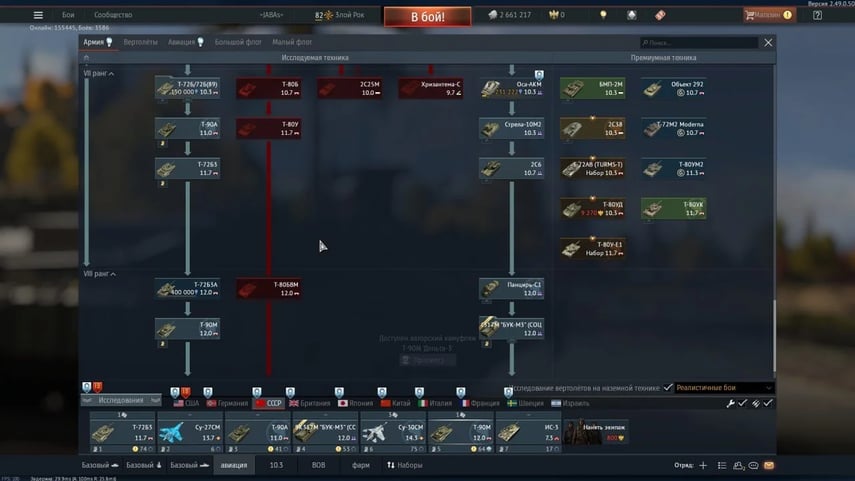855x481 pixels.
Task: Click the vehicle search input field
Action: (700, 43)
